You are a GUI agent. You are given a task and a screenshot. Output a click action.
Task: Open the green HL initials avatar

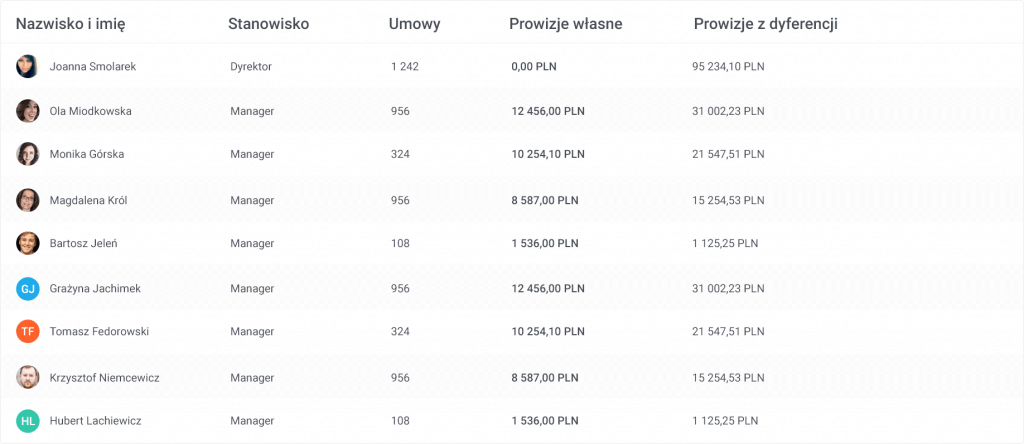point(27,421)
